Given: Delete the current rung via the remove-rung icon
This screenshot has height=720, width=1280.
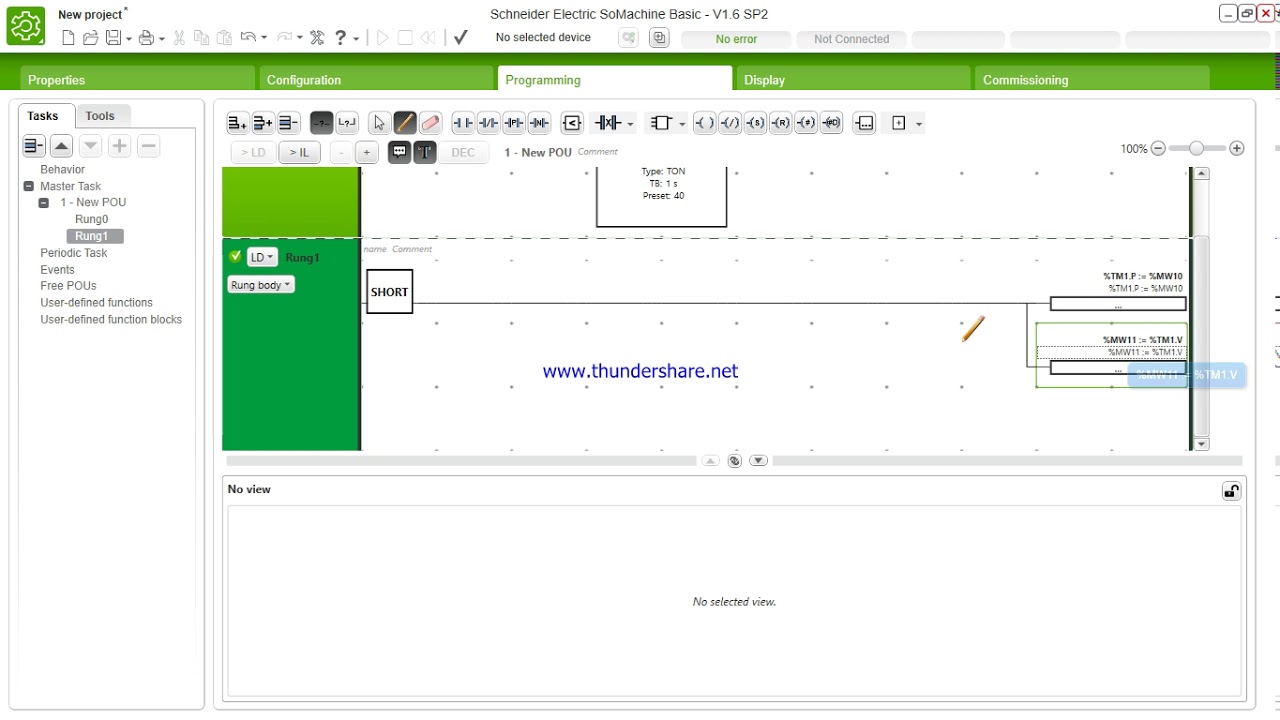Looking at the screenshot, I should (288, 123).
